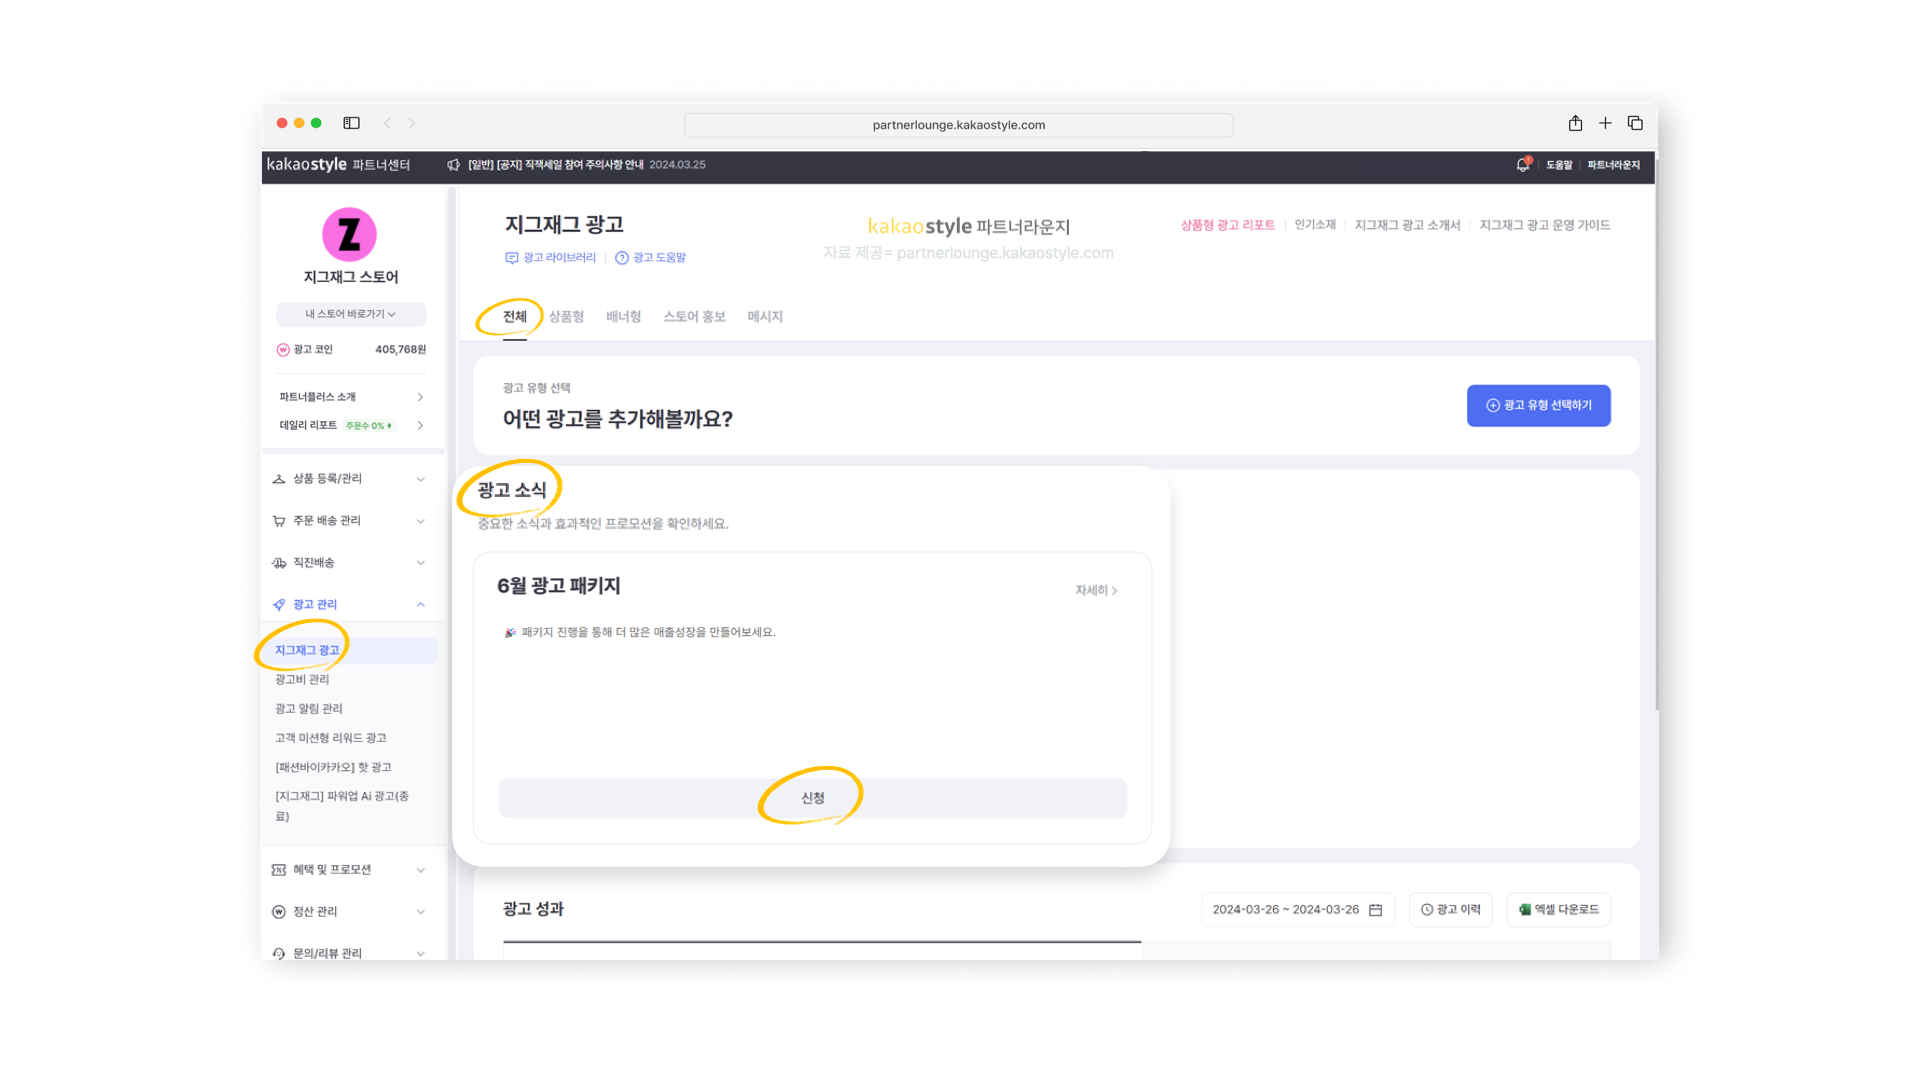
Task: Open the calendar icon in date range
Action: click(x=1376, y=910)
